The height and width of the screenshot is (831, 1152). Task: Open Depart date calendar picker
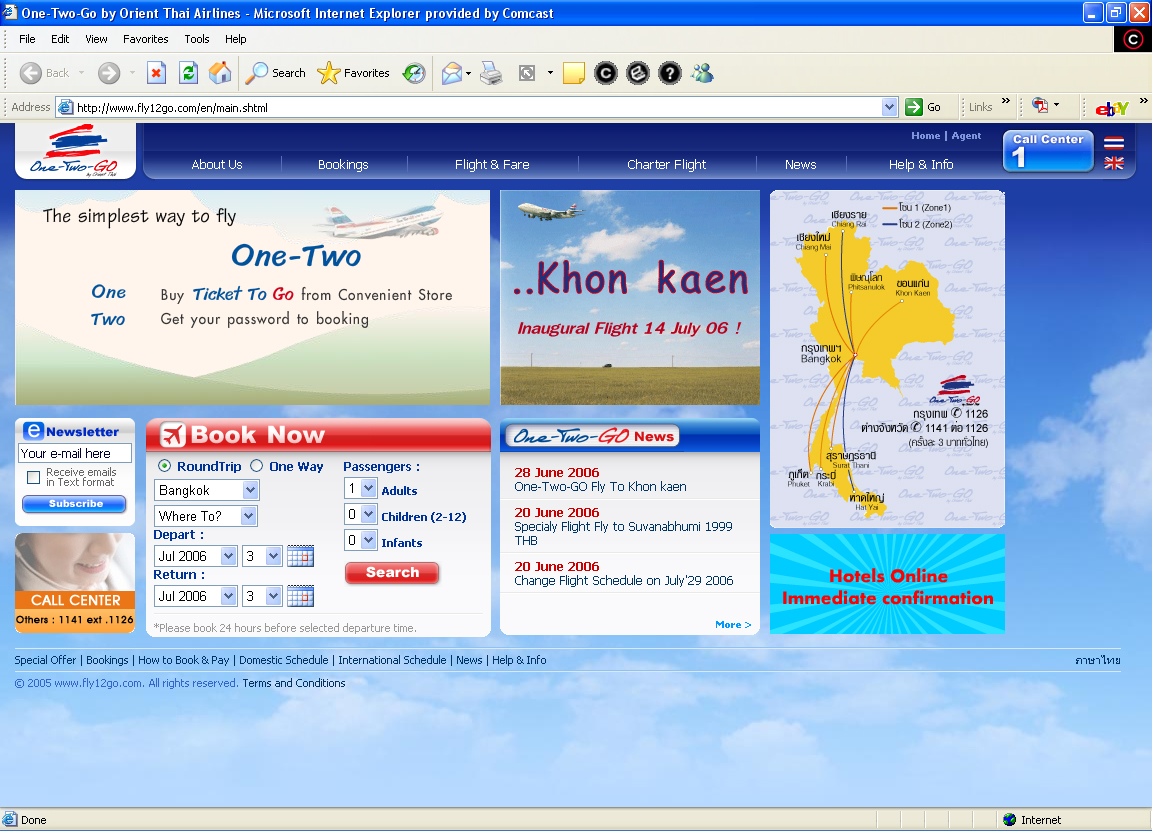300,556
